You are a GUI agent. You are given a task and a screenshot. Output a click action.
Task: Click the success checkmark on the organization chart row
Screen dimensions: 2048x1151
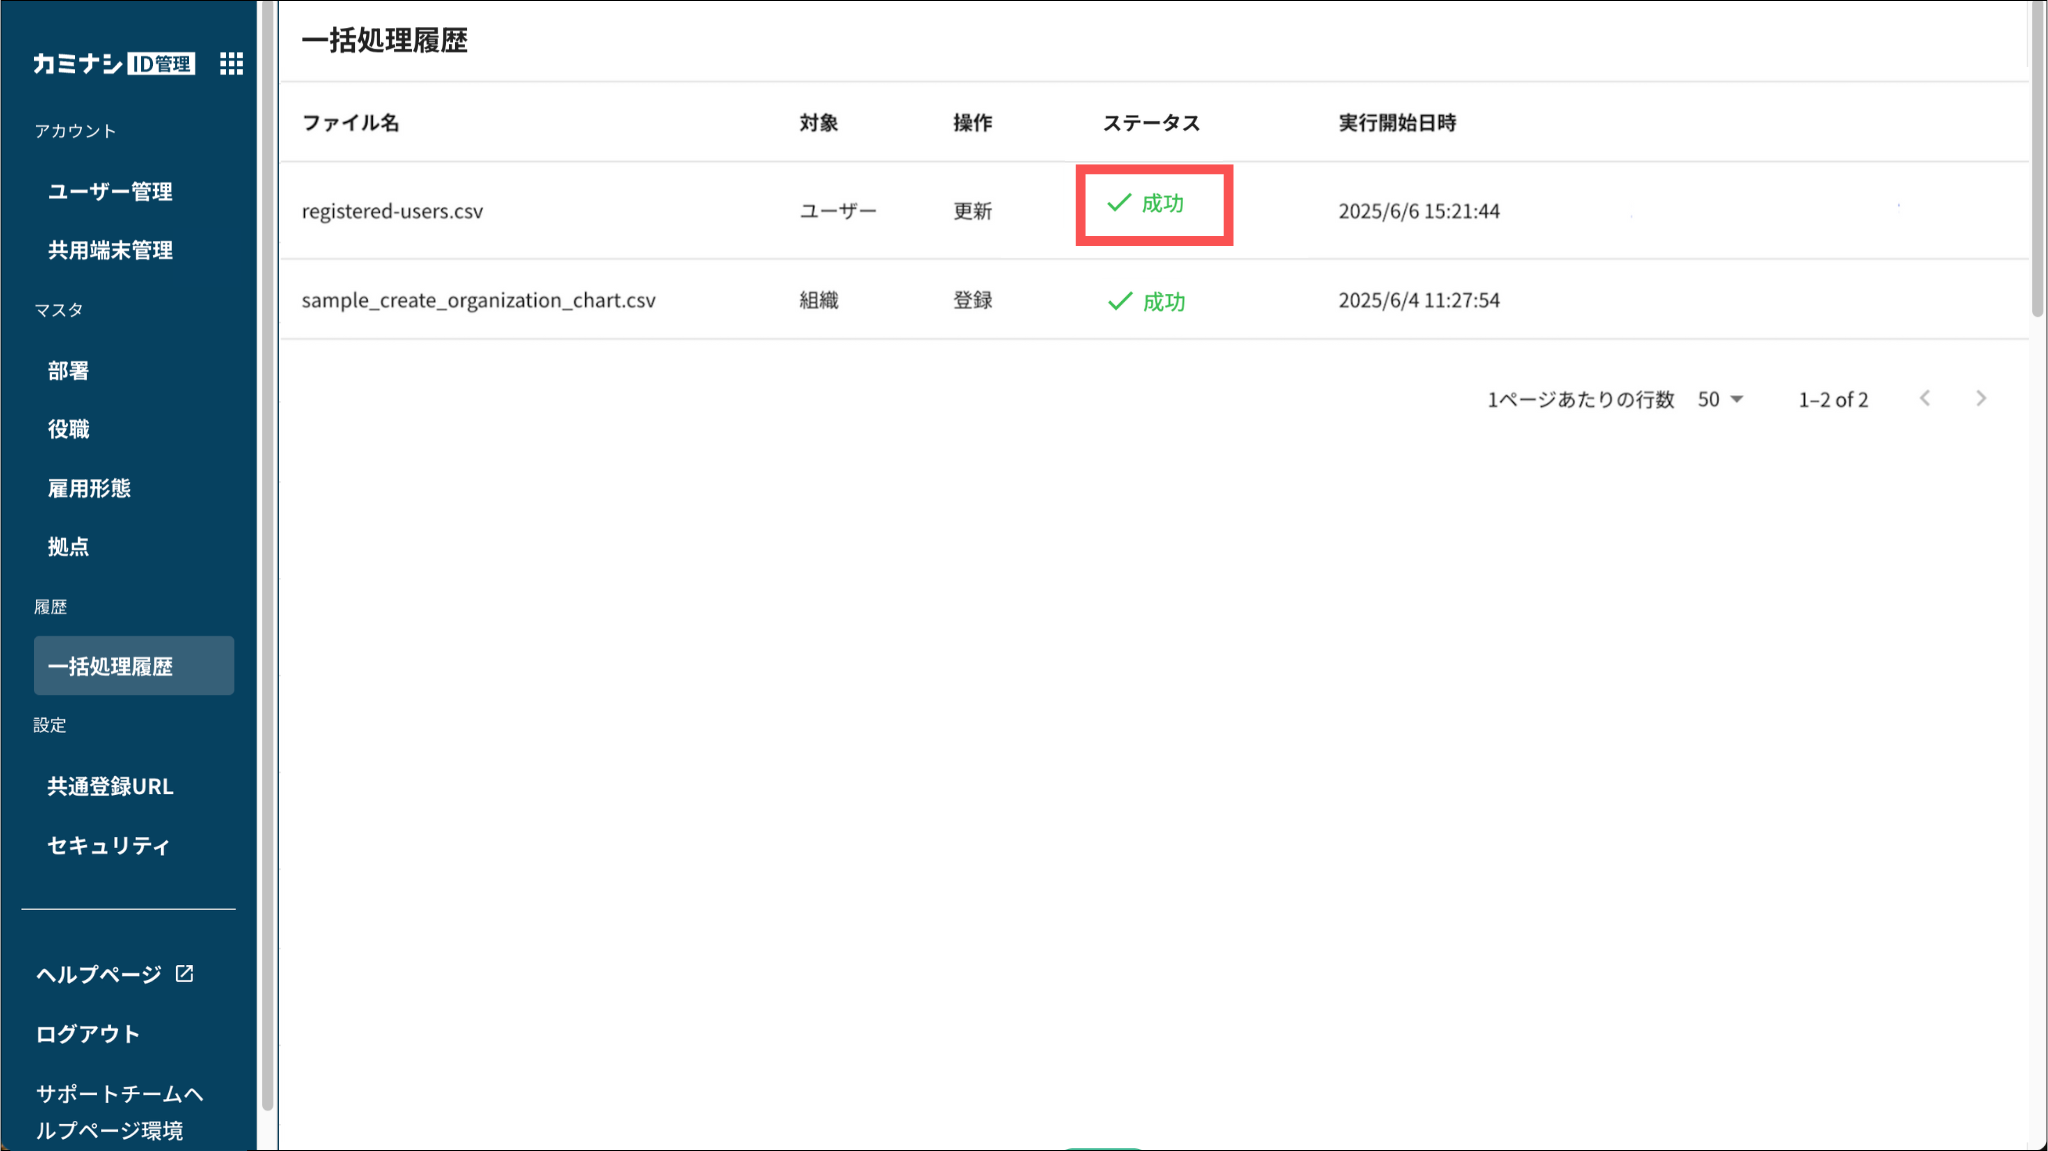pyautogui.click(x=1120, y=301)
